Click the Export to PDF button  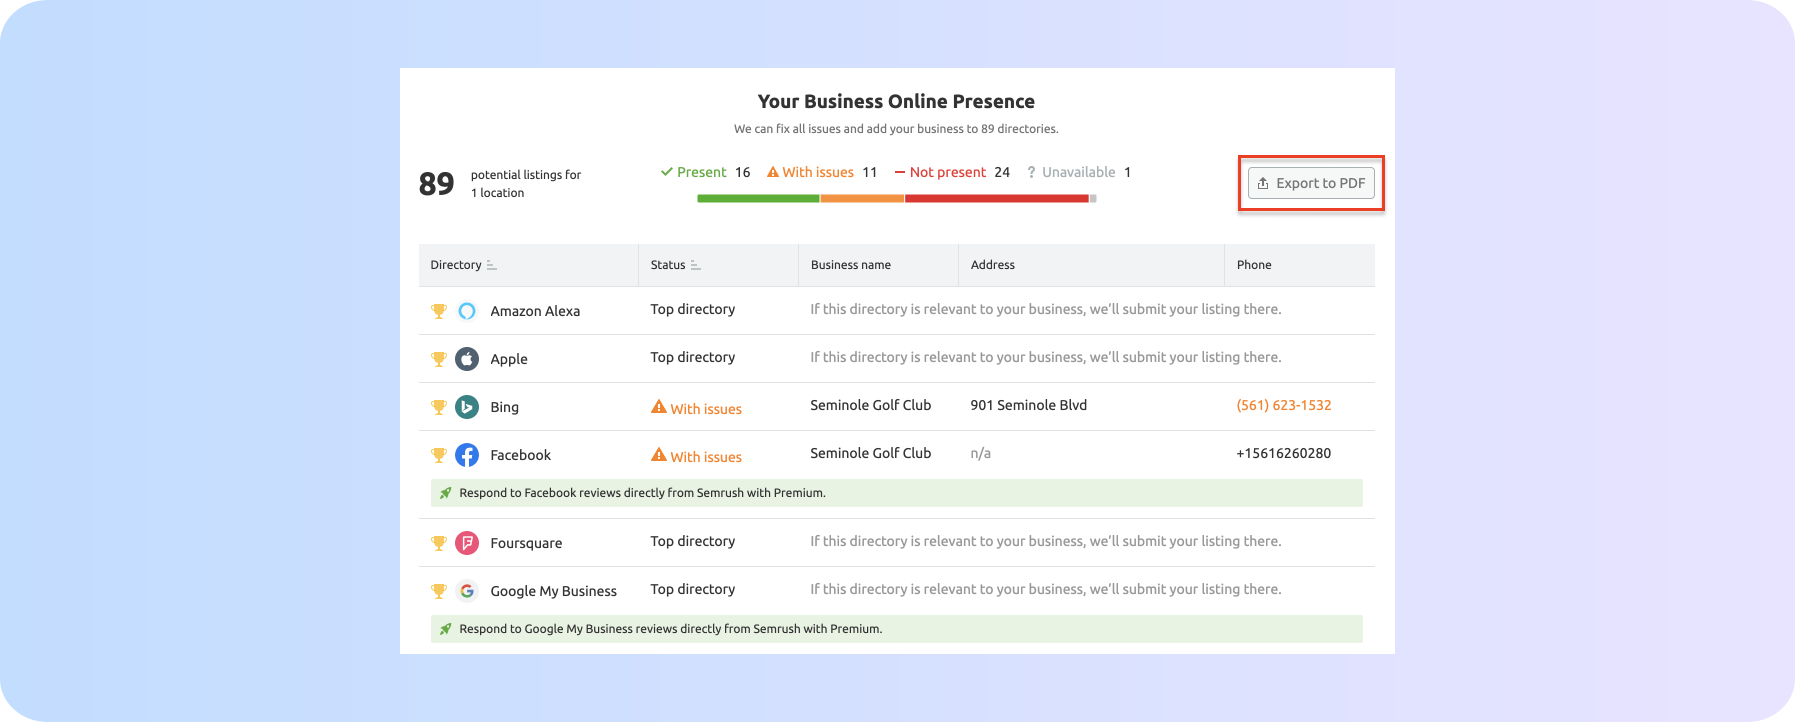click(1311, 183)
